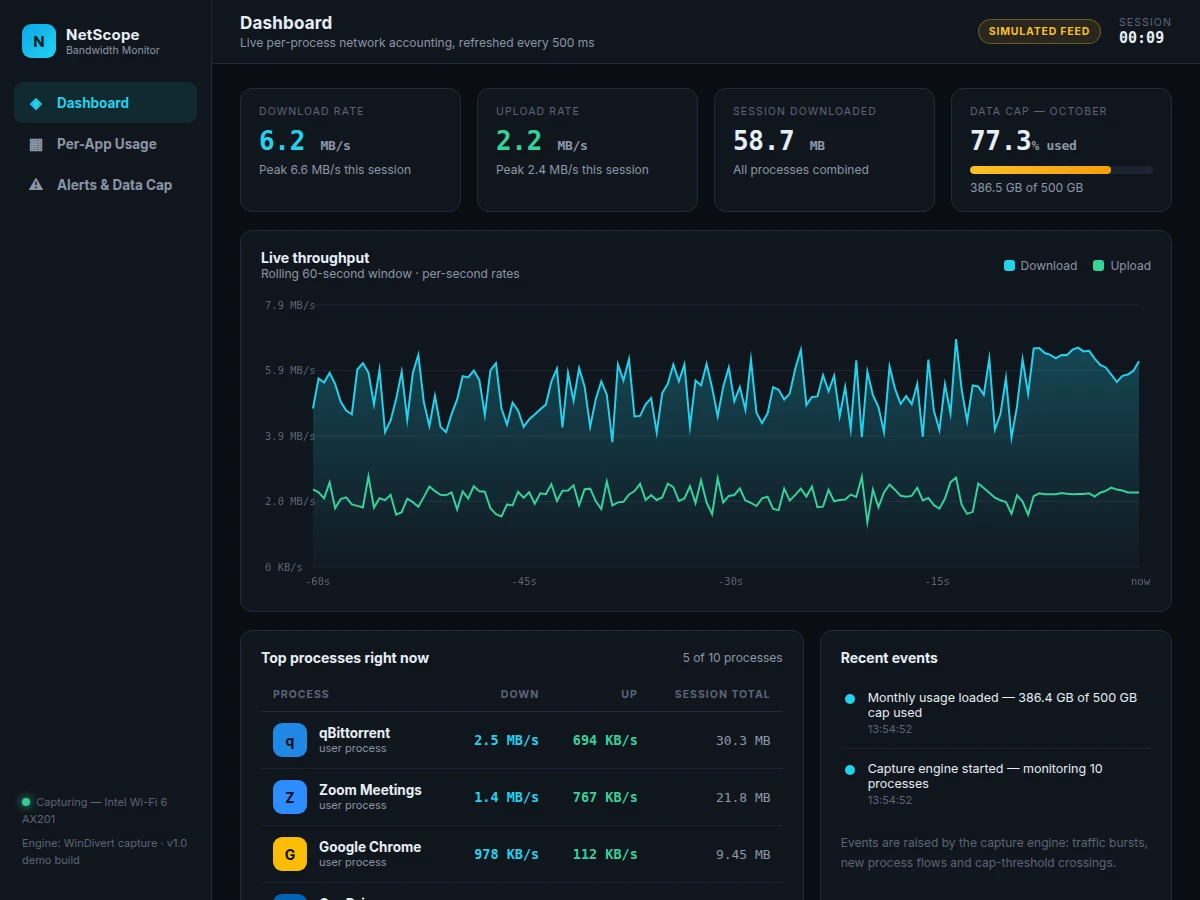
Task: Click the qBittorrent process icon
Action: [x=290, y=740]
